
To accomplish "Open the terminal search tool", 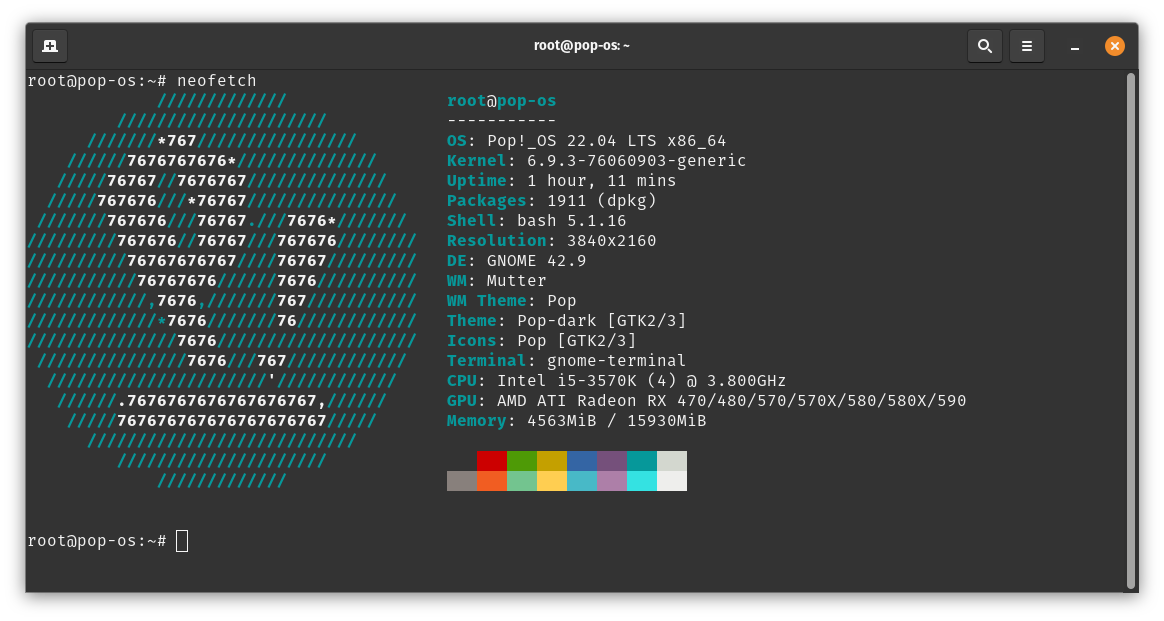I will pos(985,46).
